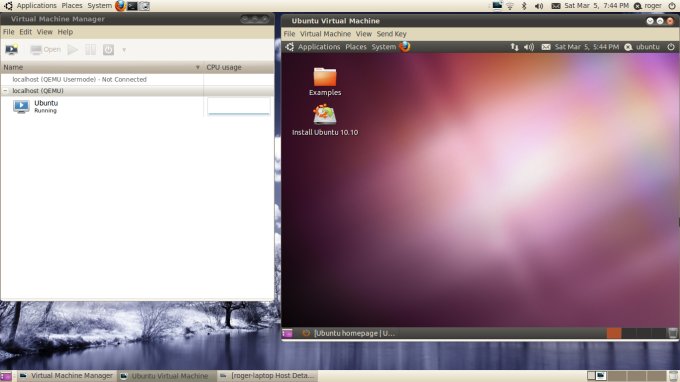Select the localhost (QEMU) connection row
680x382 pixels.
point(137,91)
